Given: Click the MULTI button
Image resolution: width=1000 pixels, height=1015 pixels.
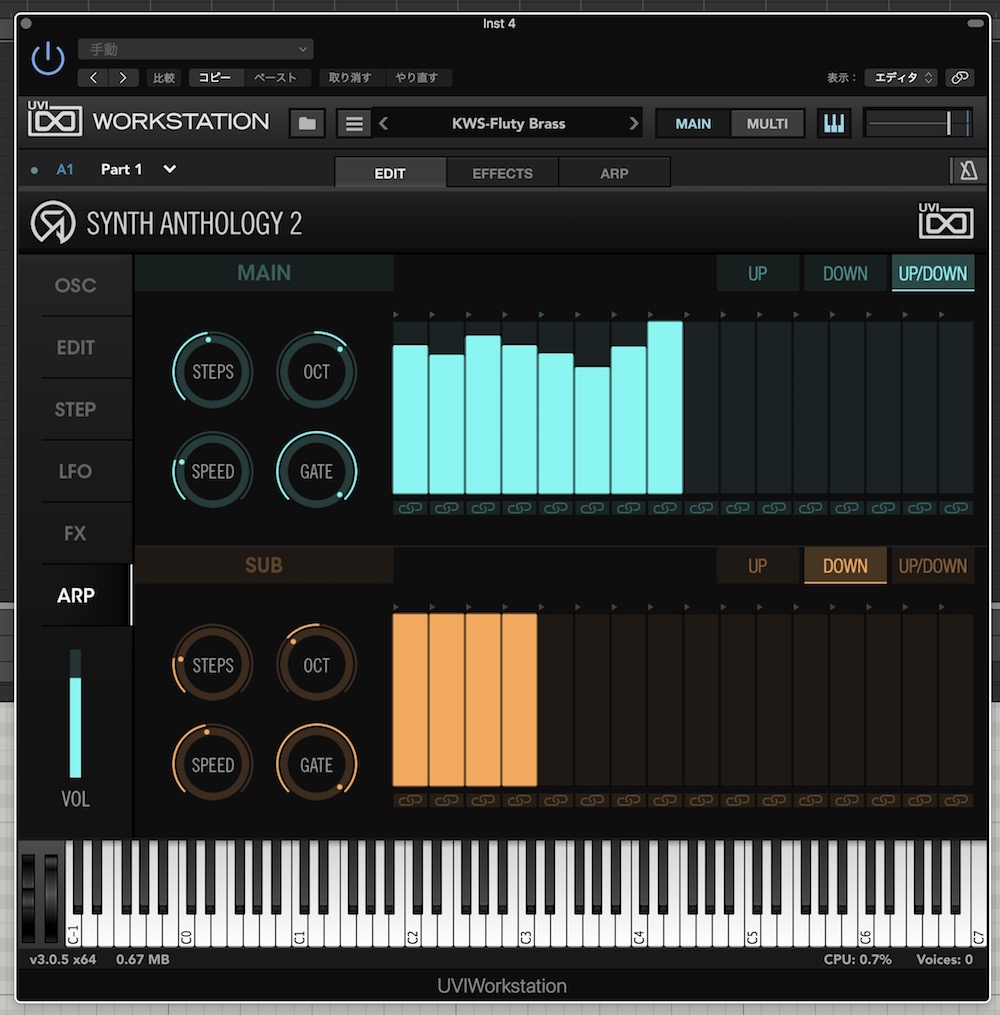Looking at the screenshot, I should [767, 124].
